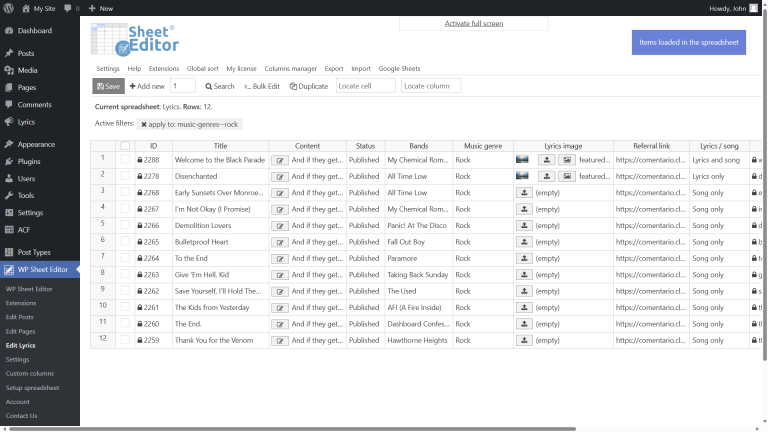Screen dimensions: 768x432
Task: Open the Settings toolbar menu
Action: click(108, 69)
